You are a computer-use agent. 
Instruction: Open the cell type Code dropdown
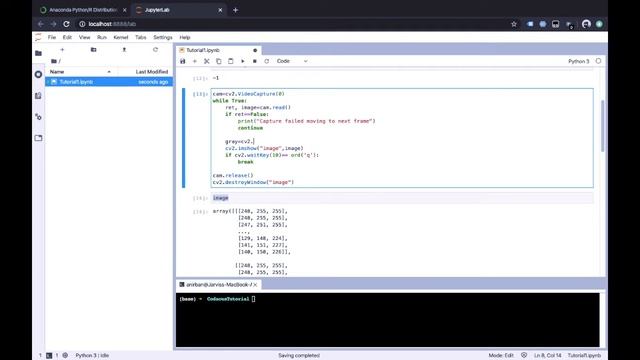click(x=292, y=61)
